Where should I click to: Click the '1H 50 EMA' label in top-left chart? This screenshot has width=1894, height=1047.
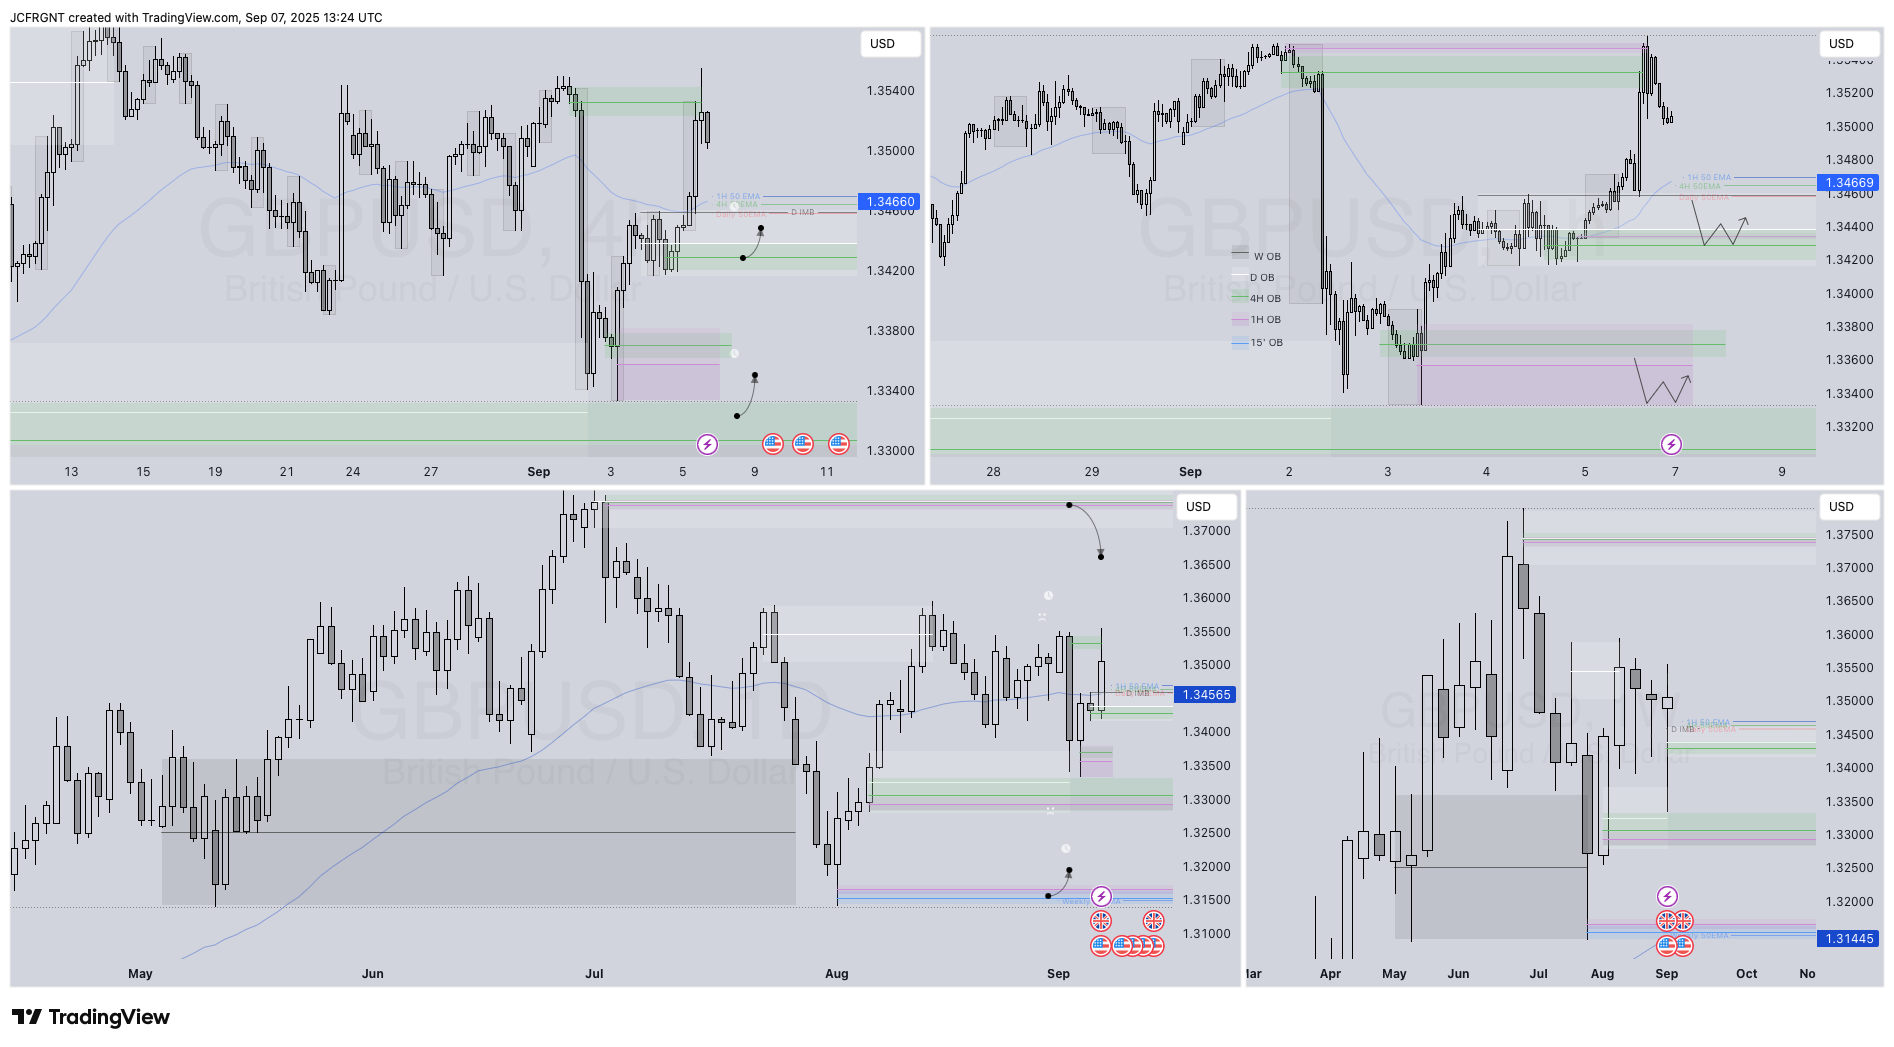pyautogui.click(x=738, y=197)
